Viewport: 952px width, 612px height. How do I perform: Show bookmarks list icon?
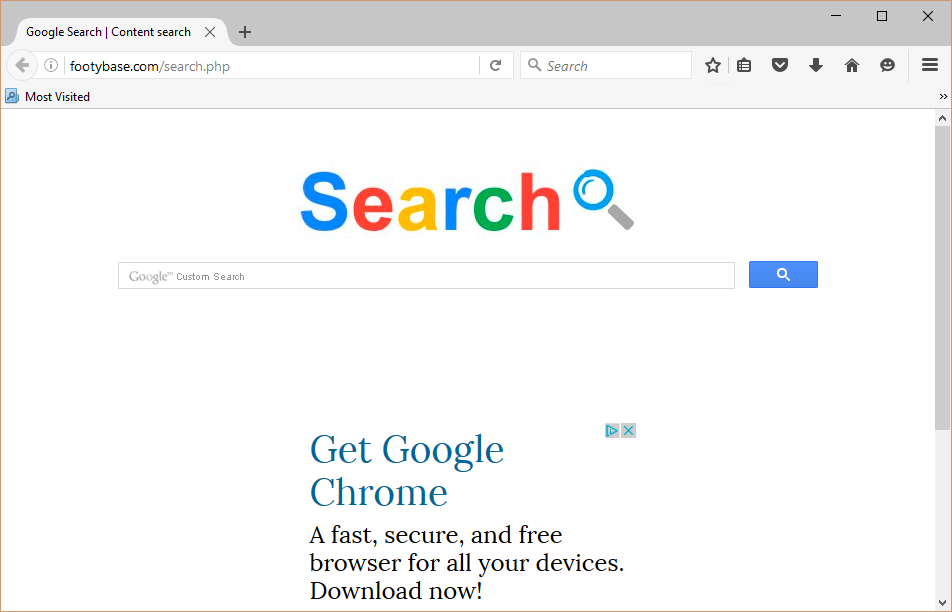click(x=744, y=66)
